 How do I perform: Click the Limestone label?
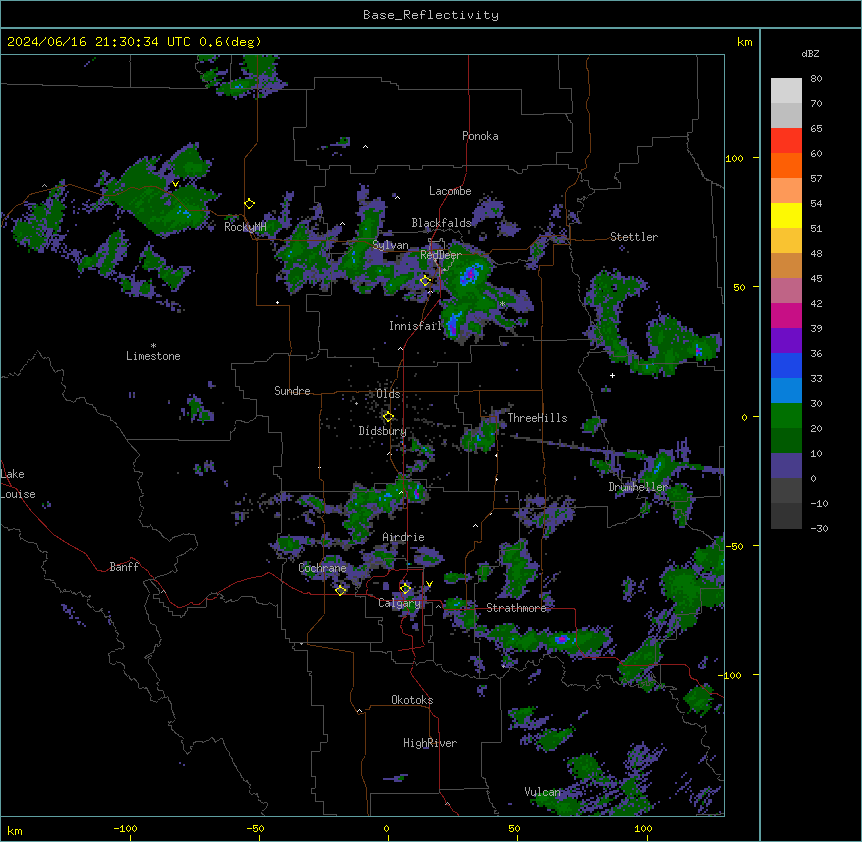[x=153, y=356]
